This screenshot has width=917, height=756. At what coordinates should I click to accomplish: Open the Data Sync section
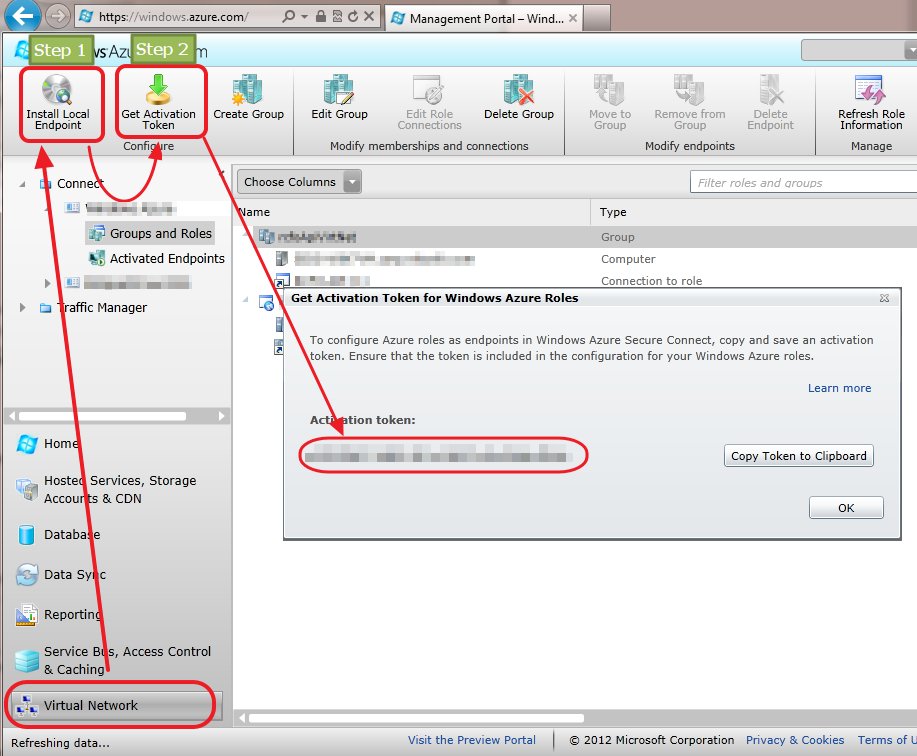tap(61, 574)
